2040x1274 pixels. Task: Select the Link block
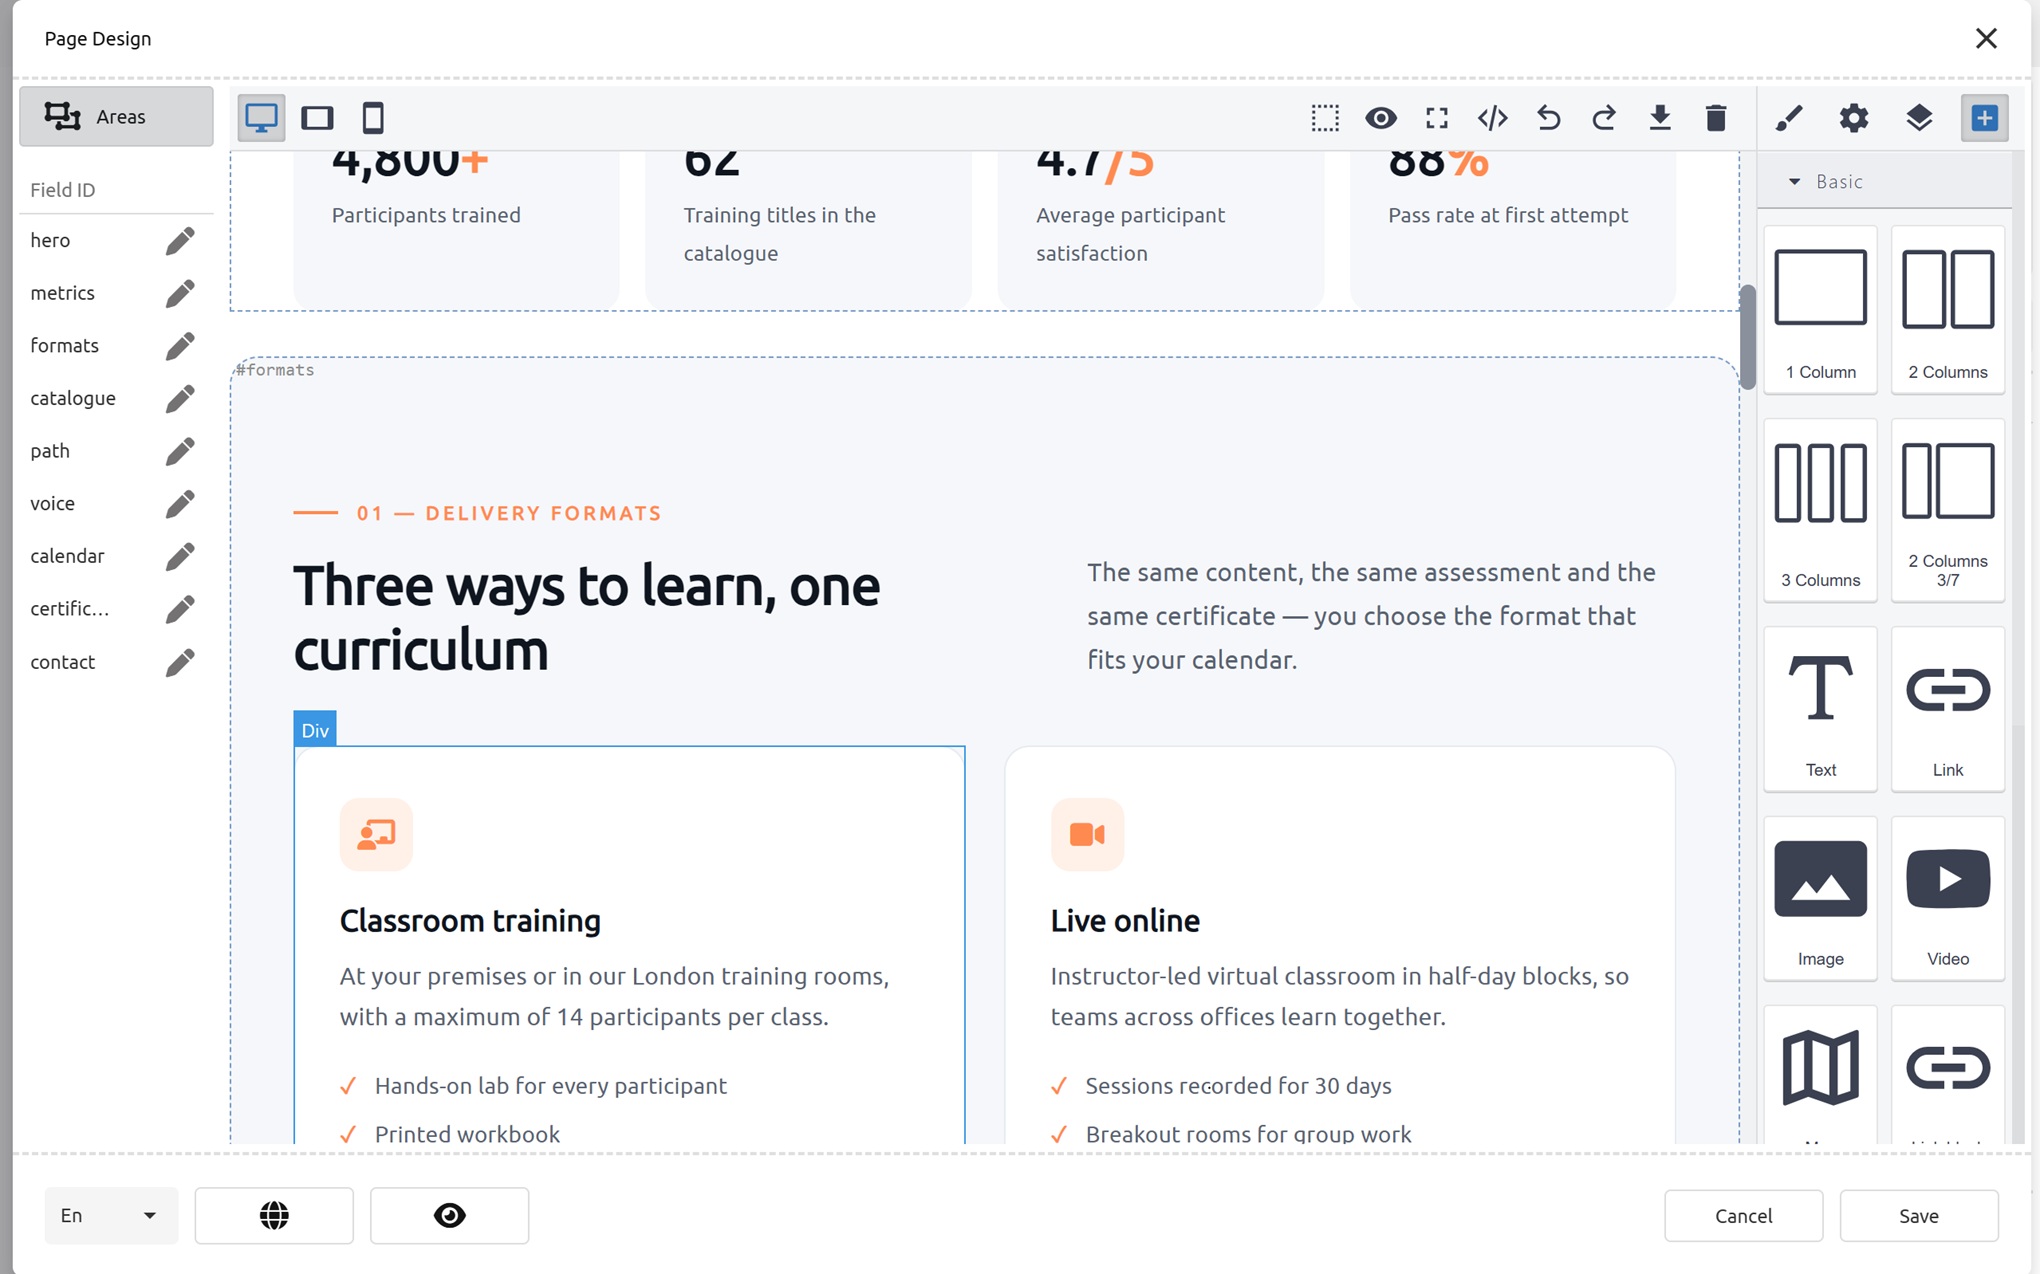1947,709
